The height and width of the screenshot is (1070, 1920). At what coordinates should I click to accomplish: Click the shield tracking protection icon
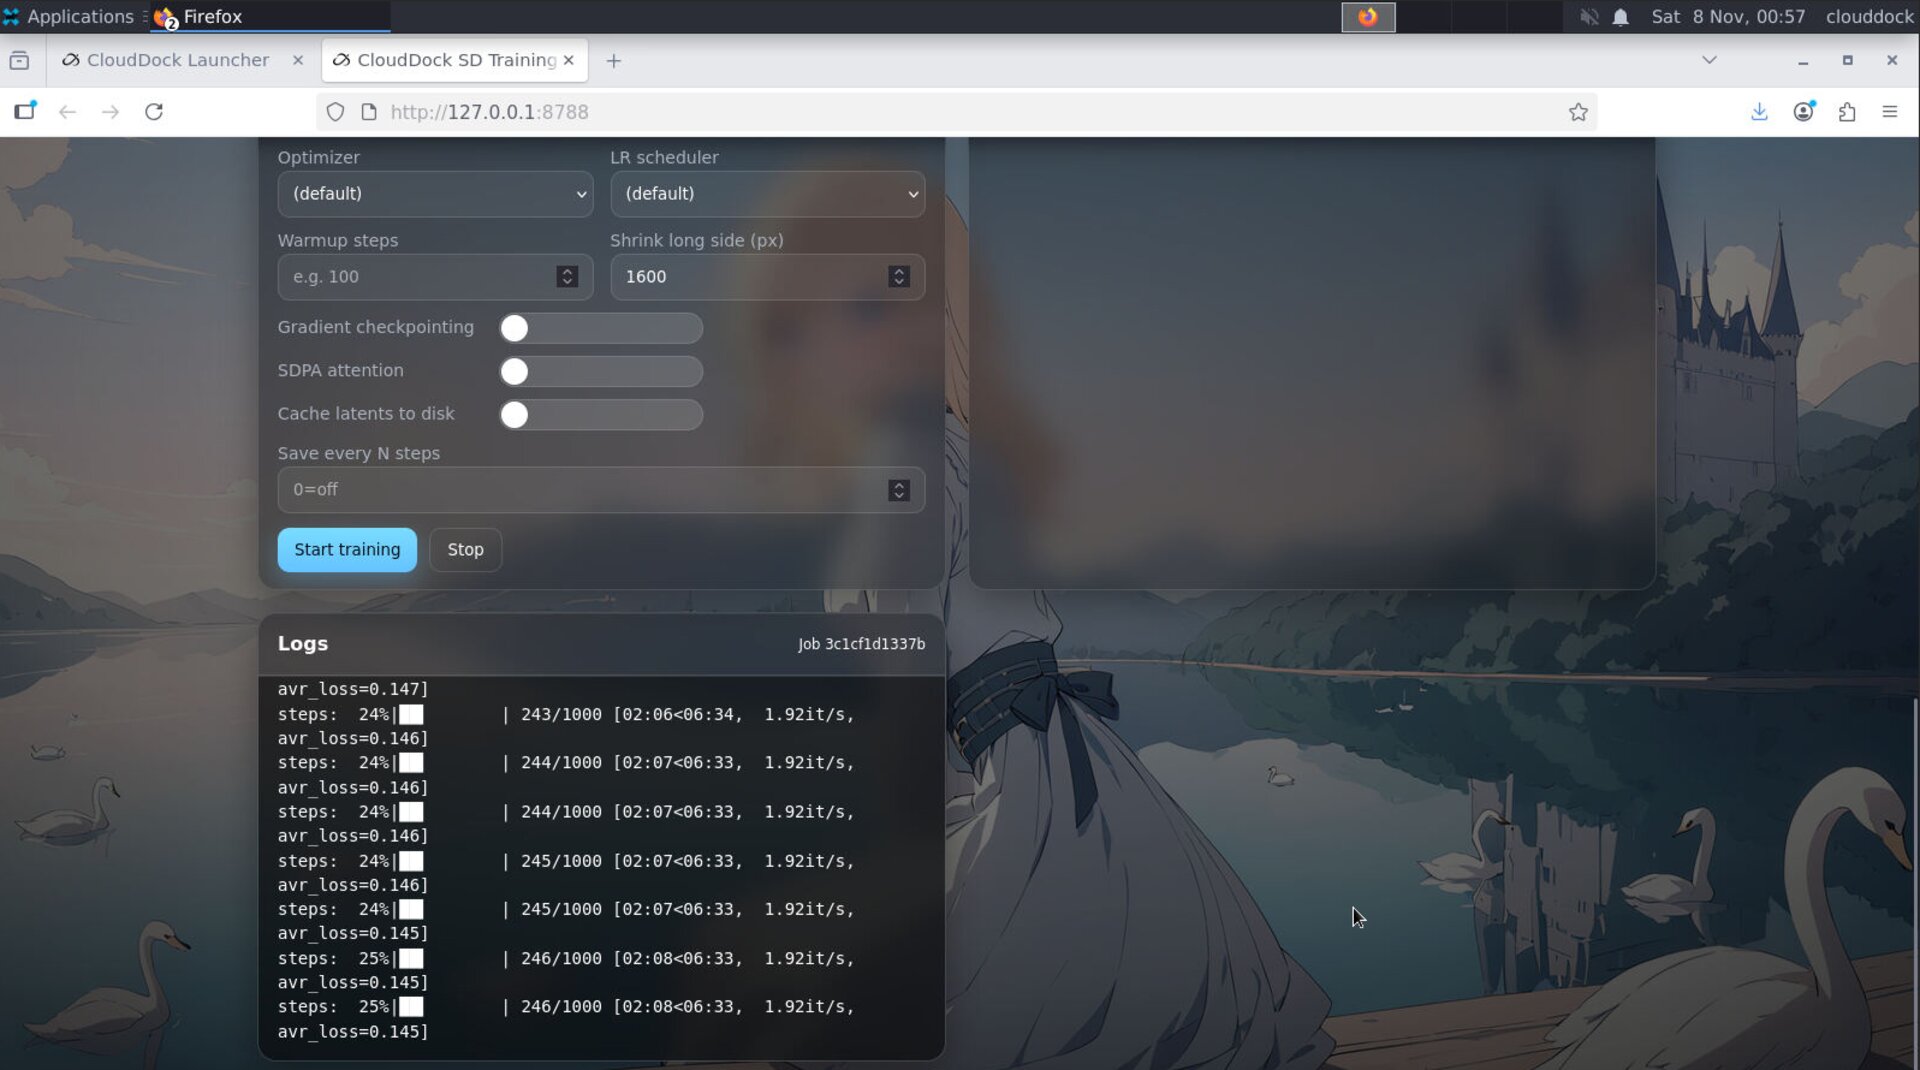[335, 111]
